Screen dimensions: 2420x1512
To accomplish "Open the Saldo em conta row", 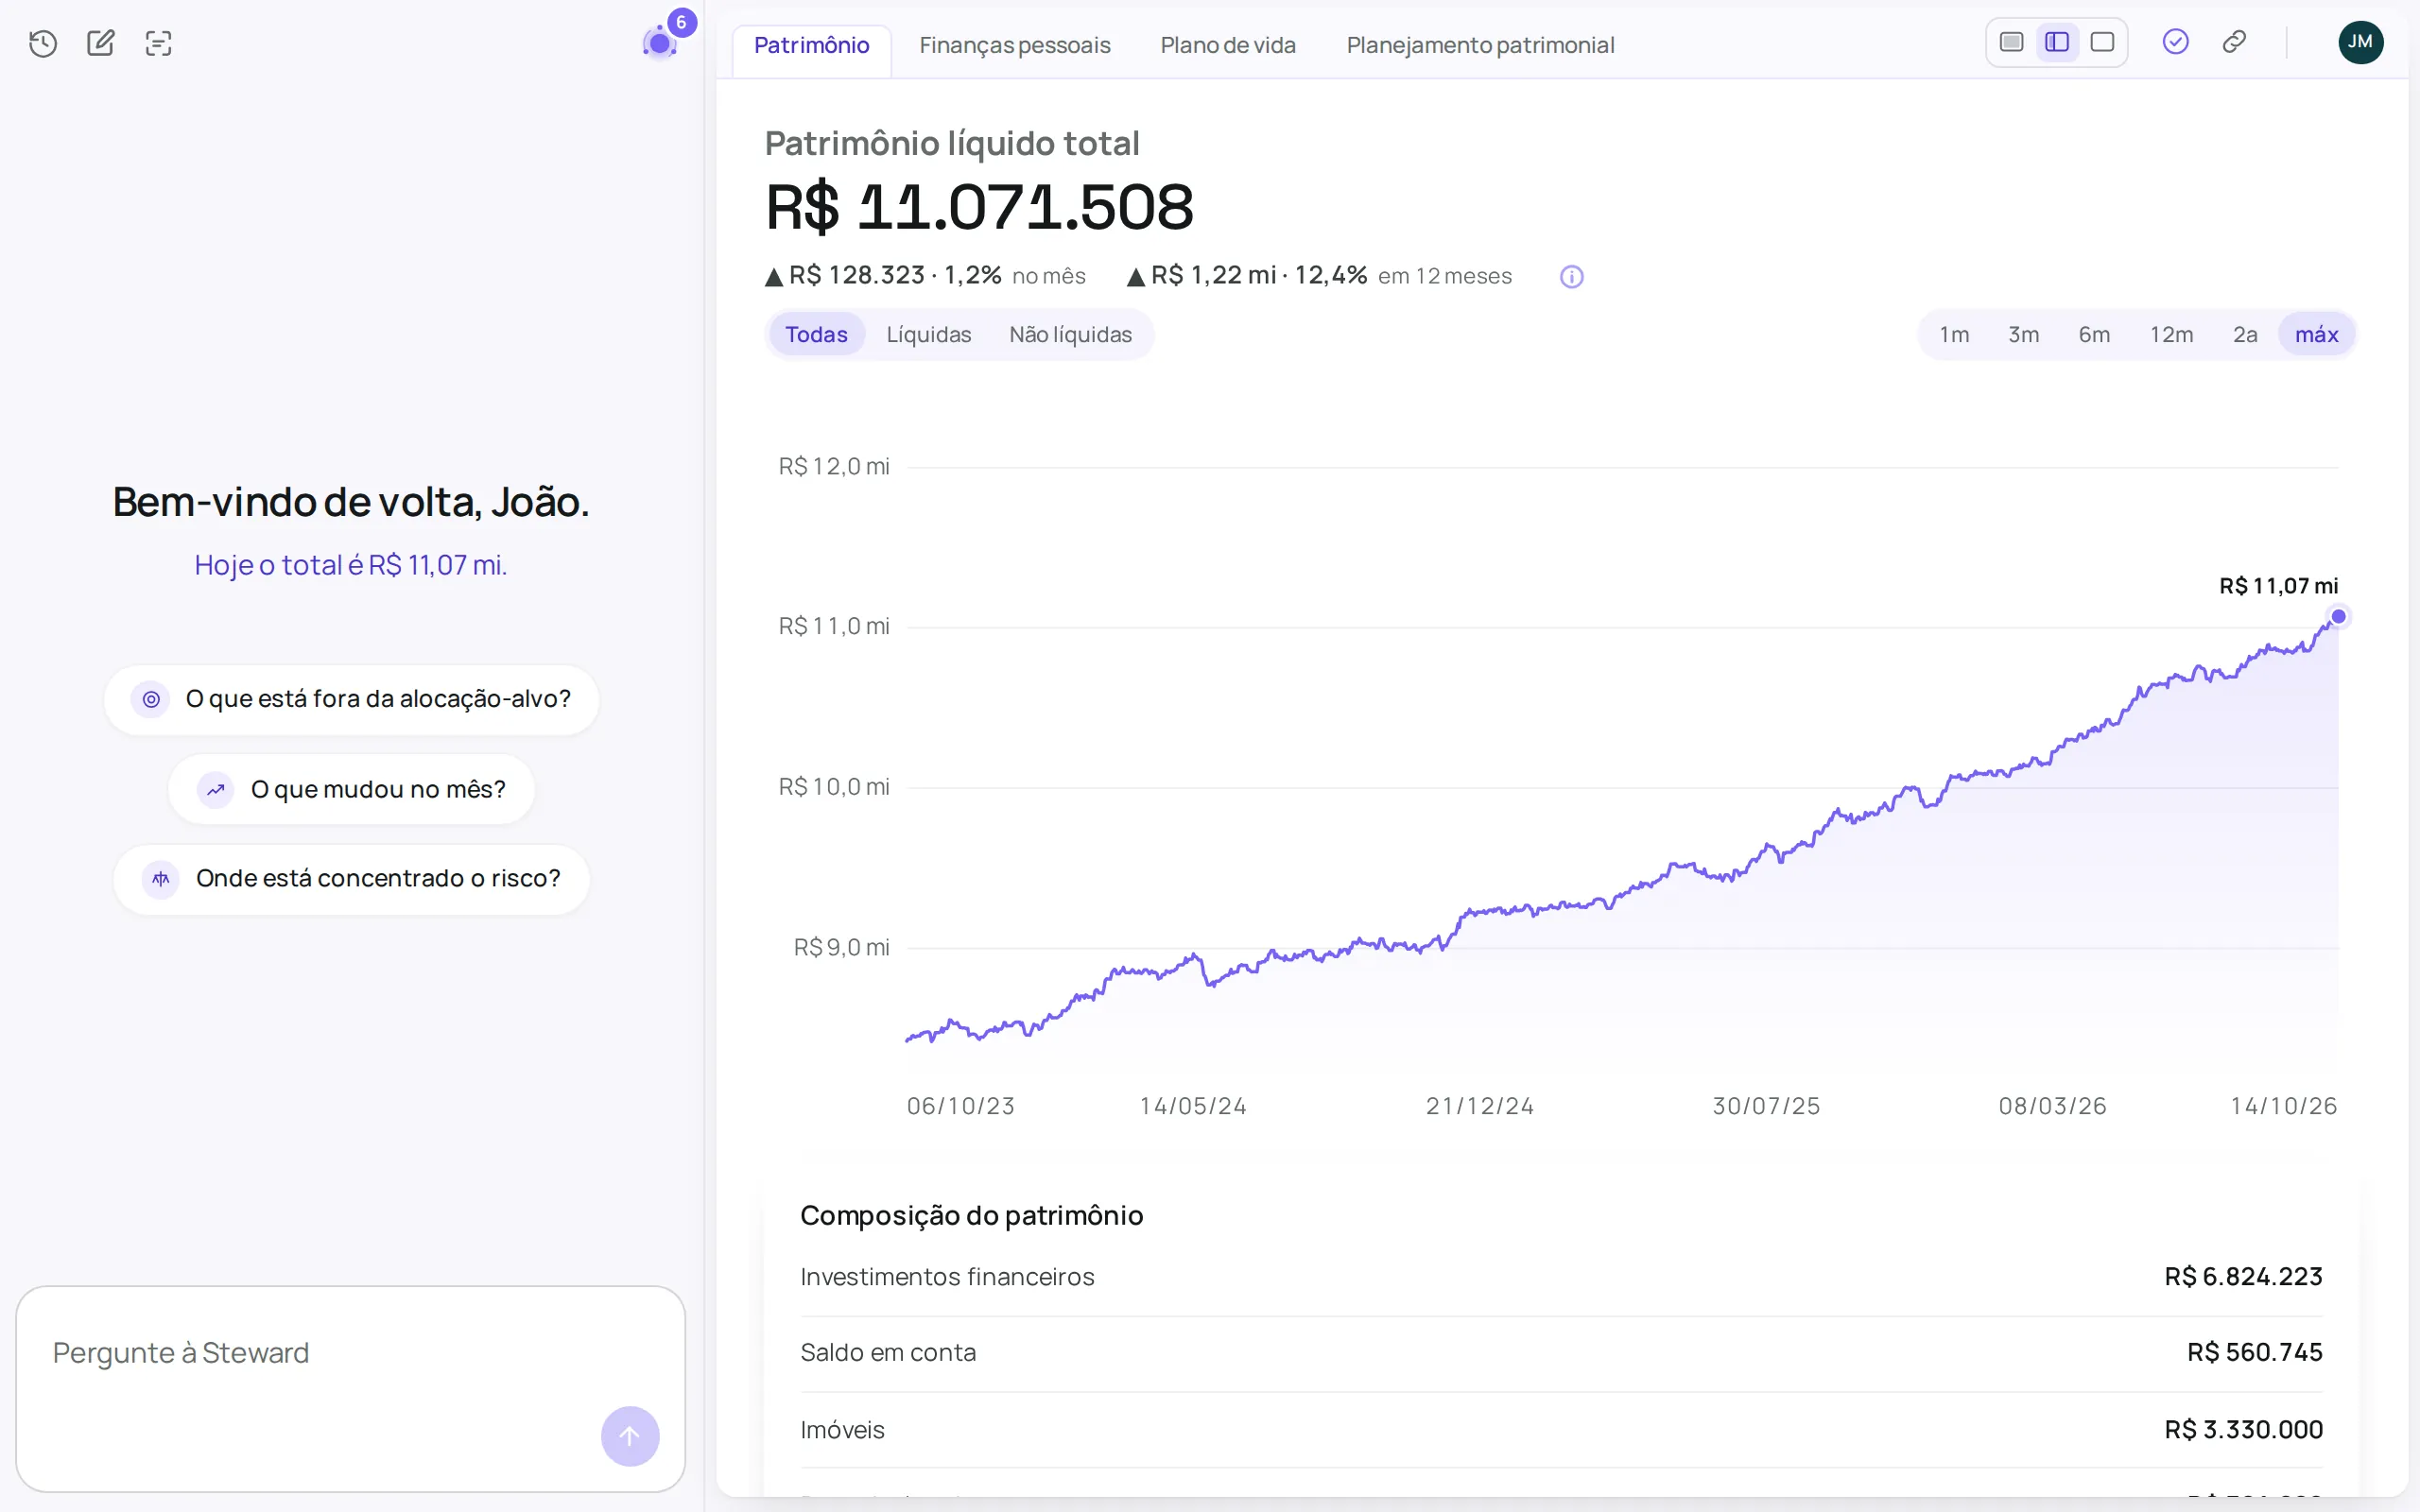I will [1561, 1354].
